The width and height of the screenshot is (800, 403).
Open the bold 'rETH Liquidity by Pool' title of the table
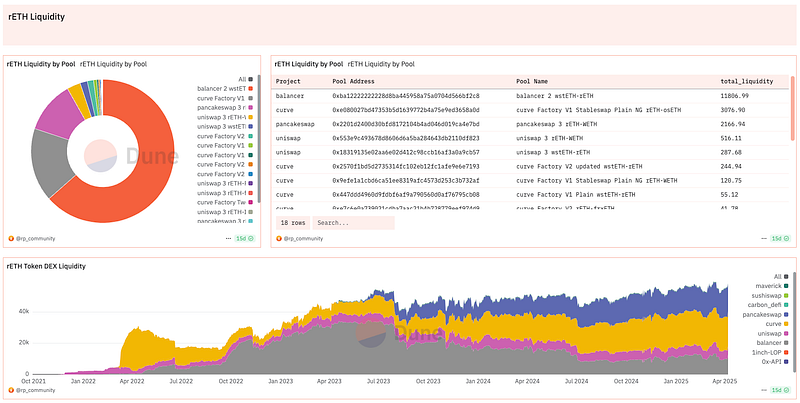pyautogui.click(x=309, y=64)
